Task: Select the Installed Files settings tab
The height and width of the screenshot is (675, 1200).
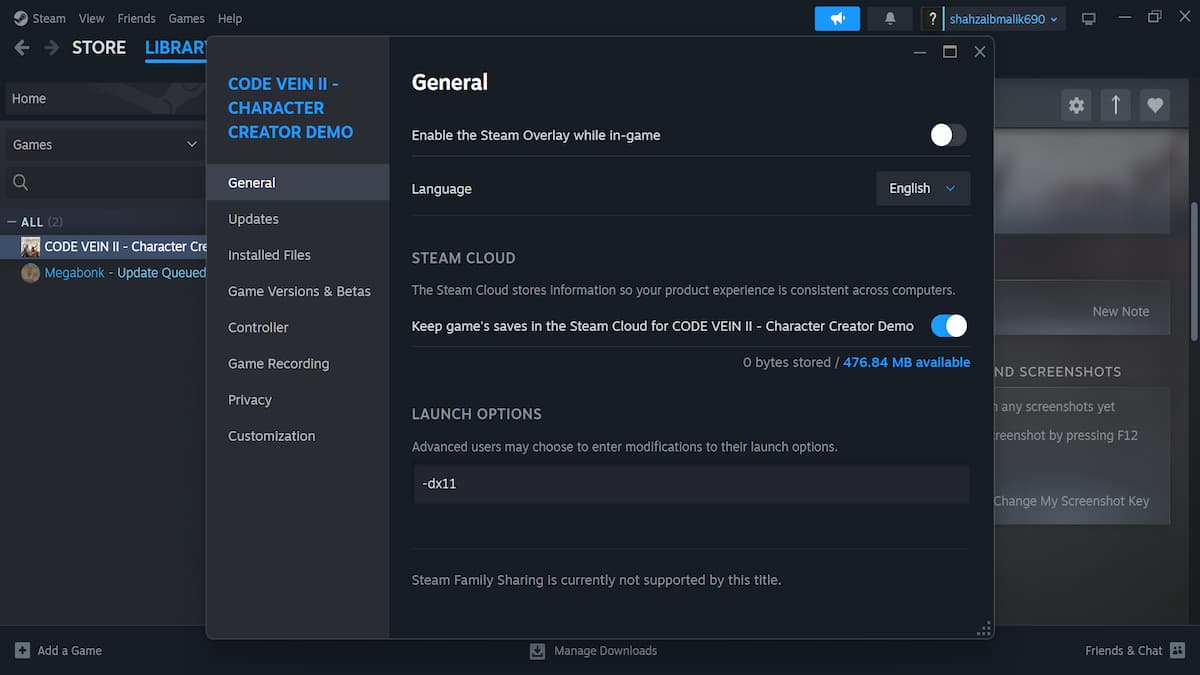Action: tap(269, 255)
